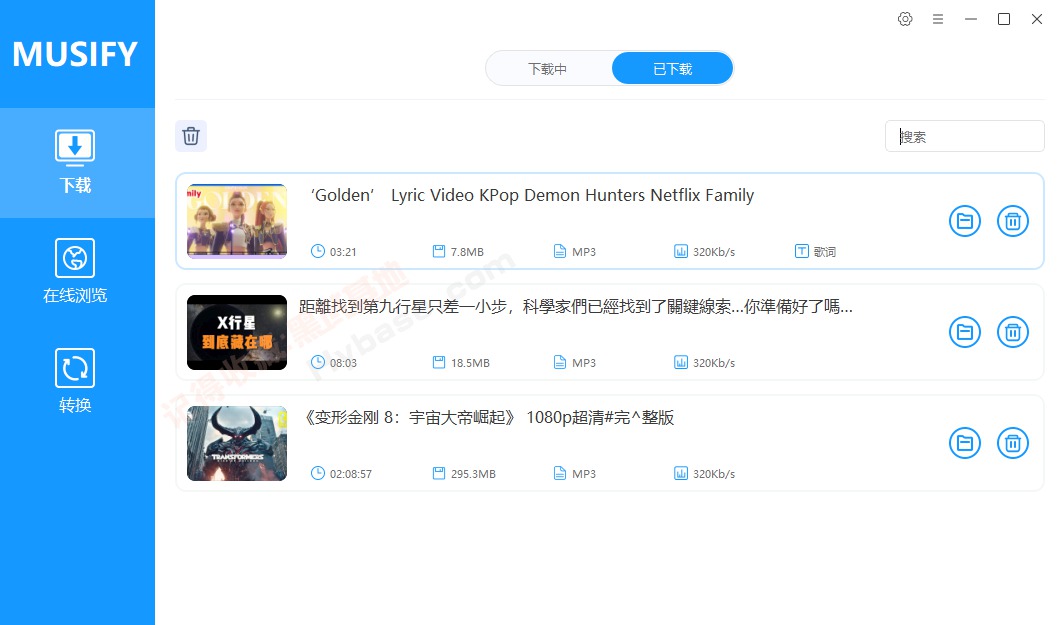Switch to the 已下载 tab

[x=671, y=68]
